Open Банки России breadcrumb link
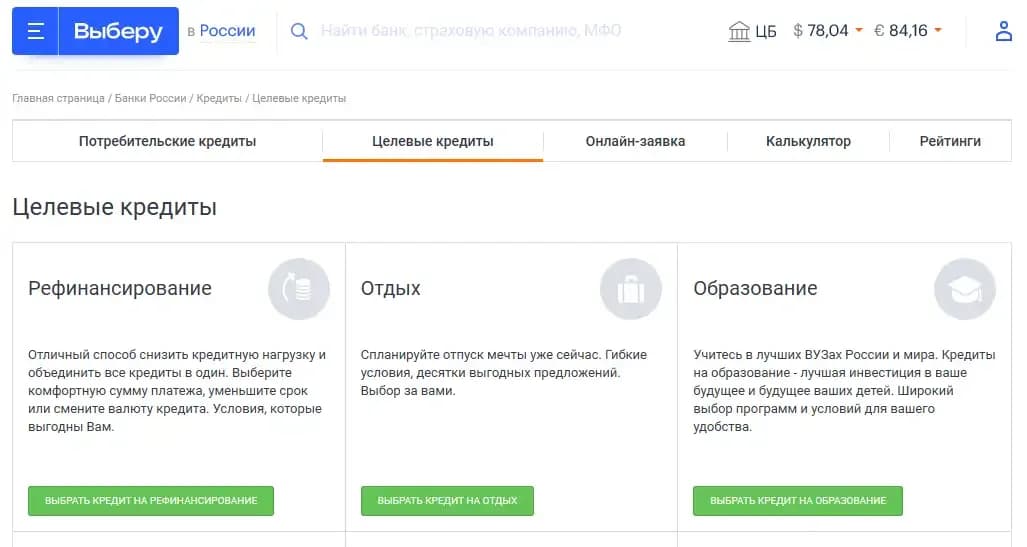This screenshot has height=547, width=1027. click(x=151, y=98)
